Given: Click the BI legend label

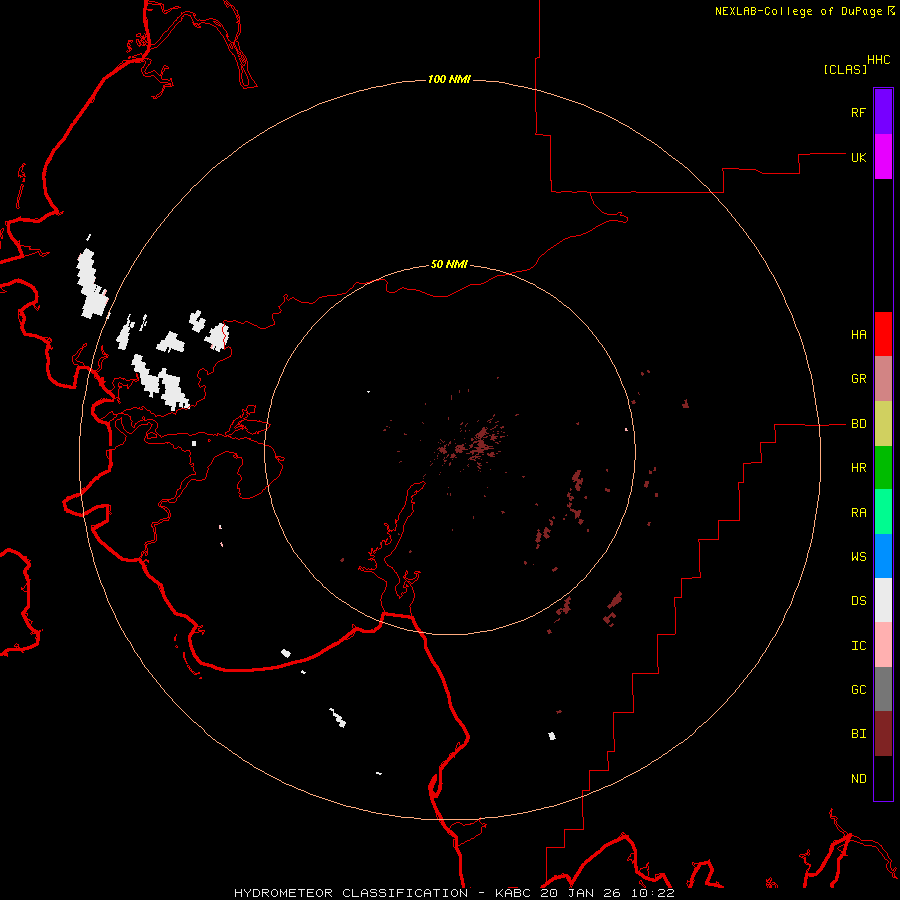Looking at the screenshot, I should 858,734.
